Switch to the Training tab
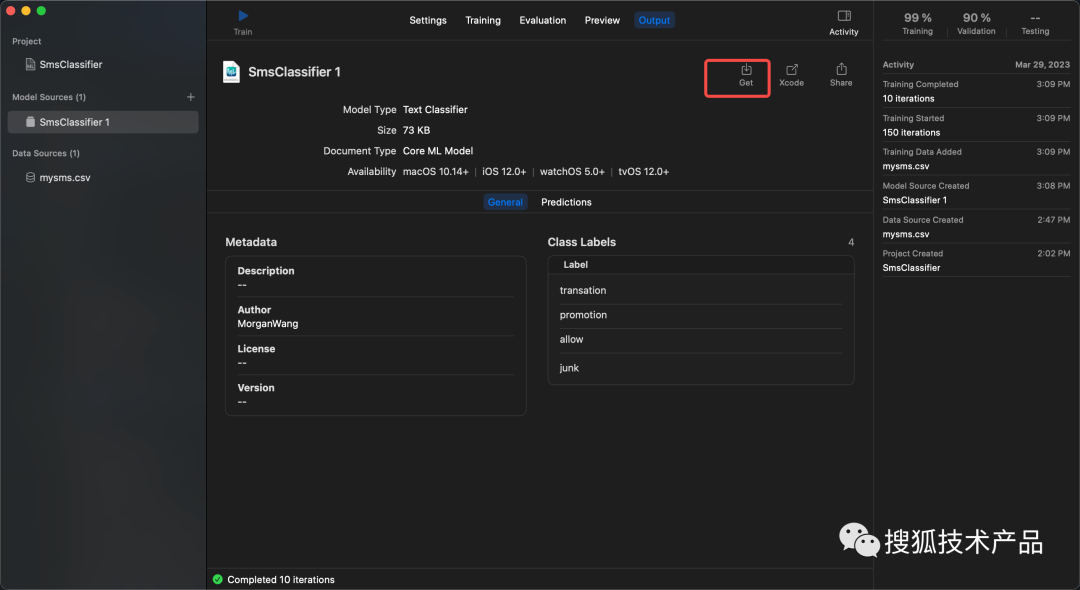The width and height of the screenshot is (1080, 590). tap(483, 21)
